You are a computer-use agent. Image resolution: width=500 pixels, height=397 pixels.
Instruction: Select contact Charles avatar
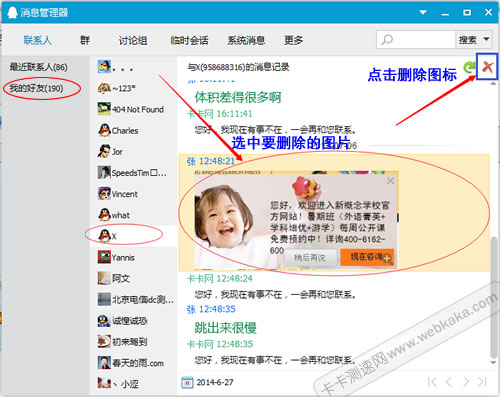[x=104, y=130]
